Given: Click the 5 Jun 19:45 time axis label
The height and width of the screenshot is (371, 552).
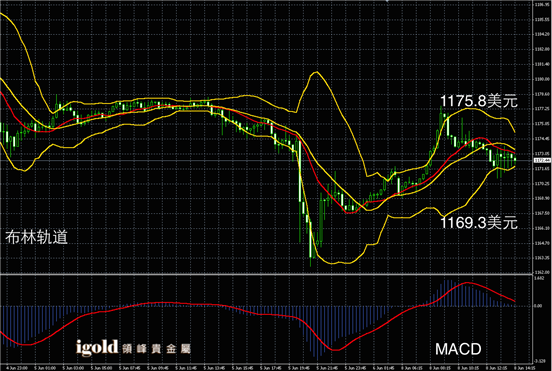Looking at the screenshot, I should pos(299,368).
